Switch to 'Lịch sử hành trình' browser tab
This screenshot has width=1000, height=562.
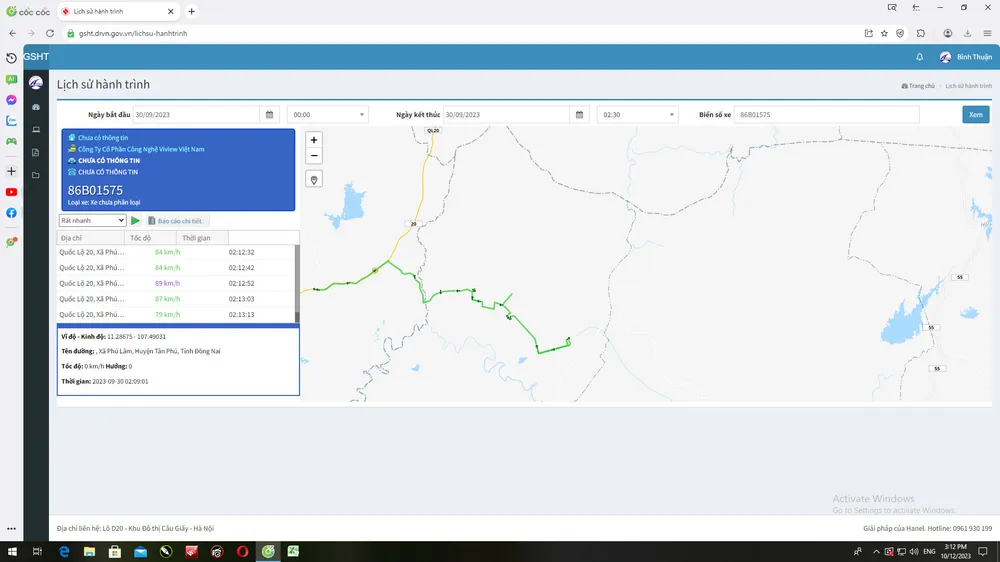[118, 11]
